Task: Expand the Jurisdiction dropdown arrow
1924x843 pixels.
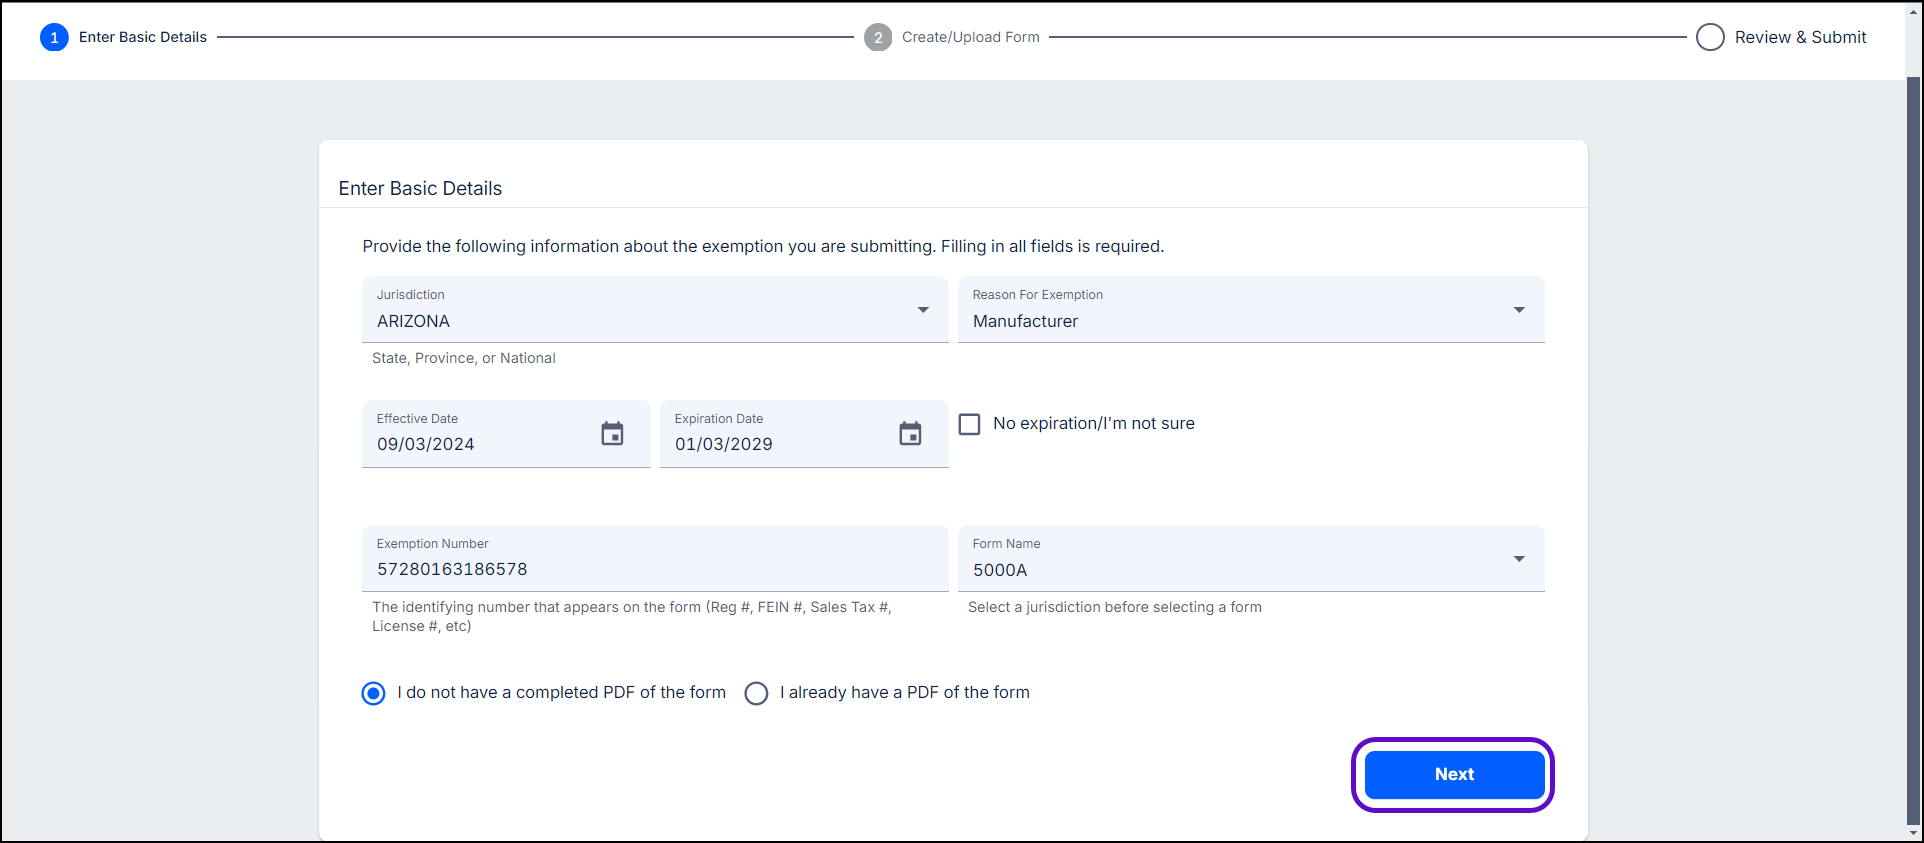Action: [x=923, y=310]
